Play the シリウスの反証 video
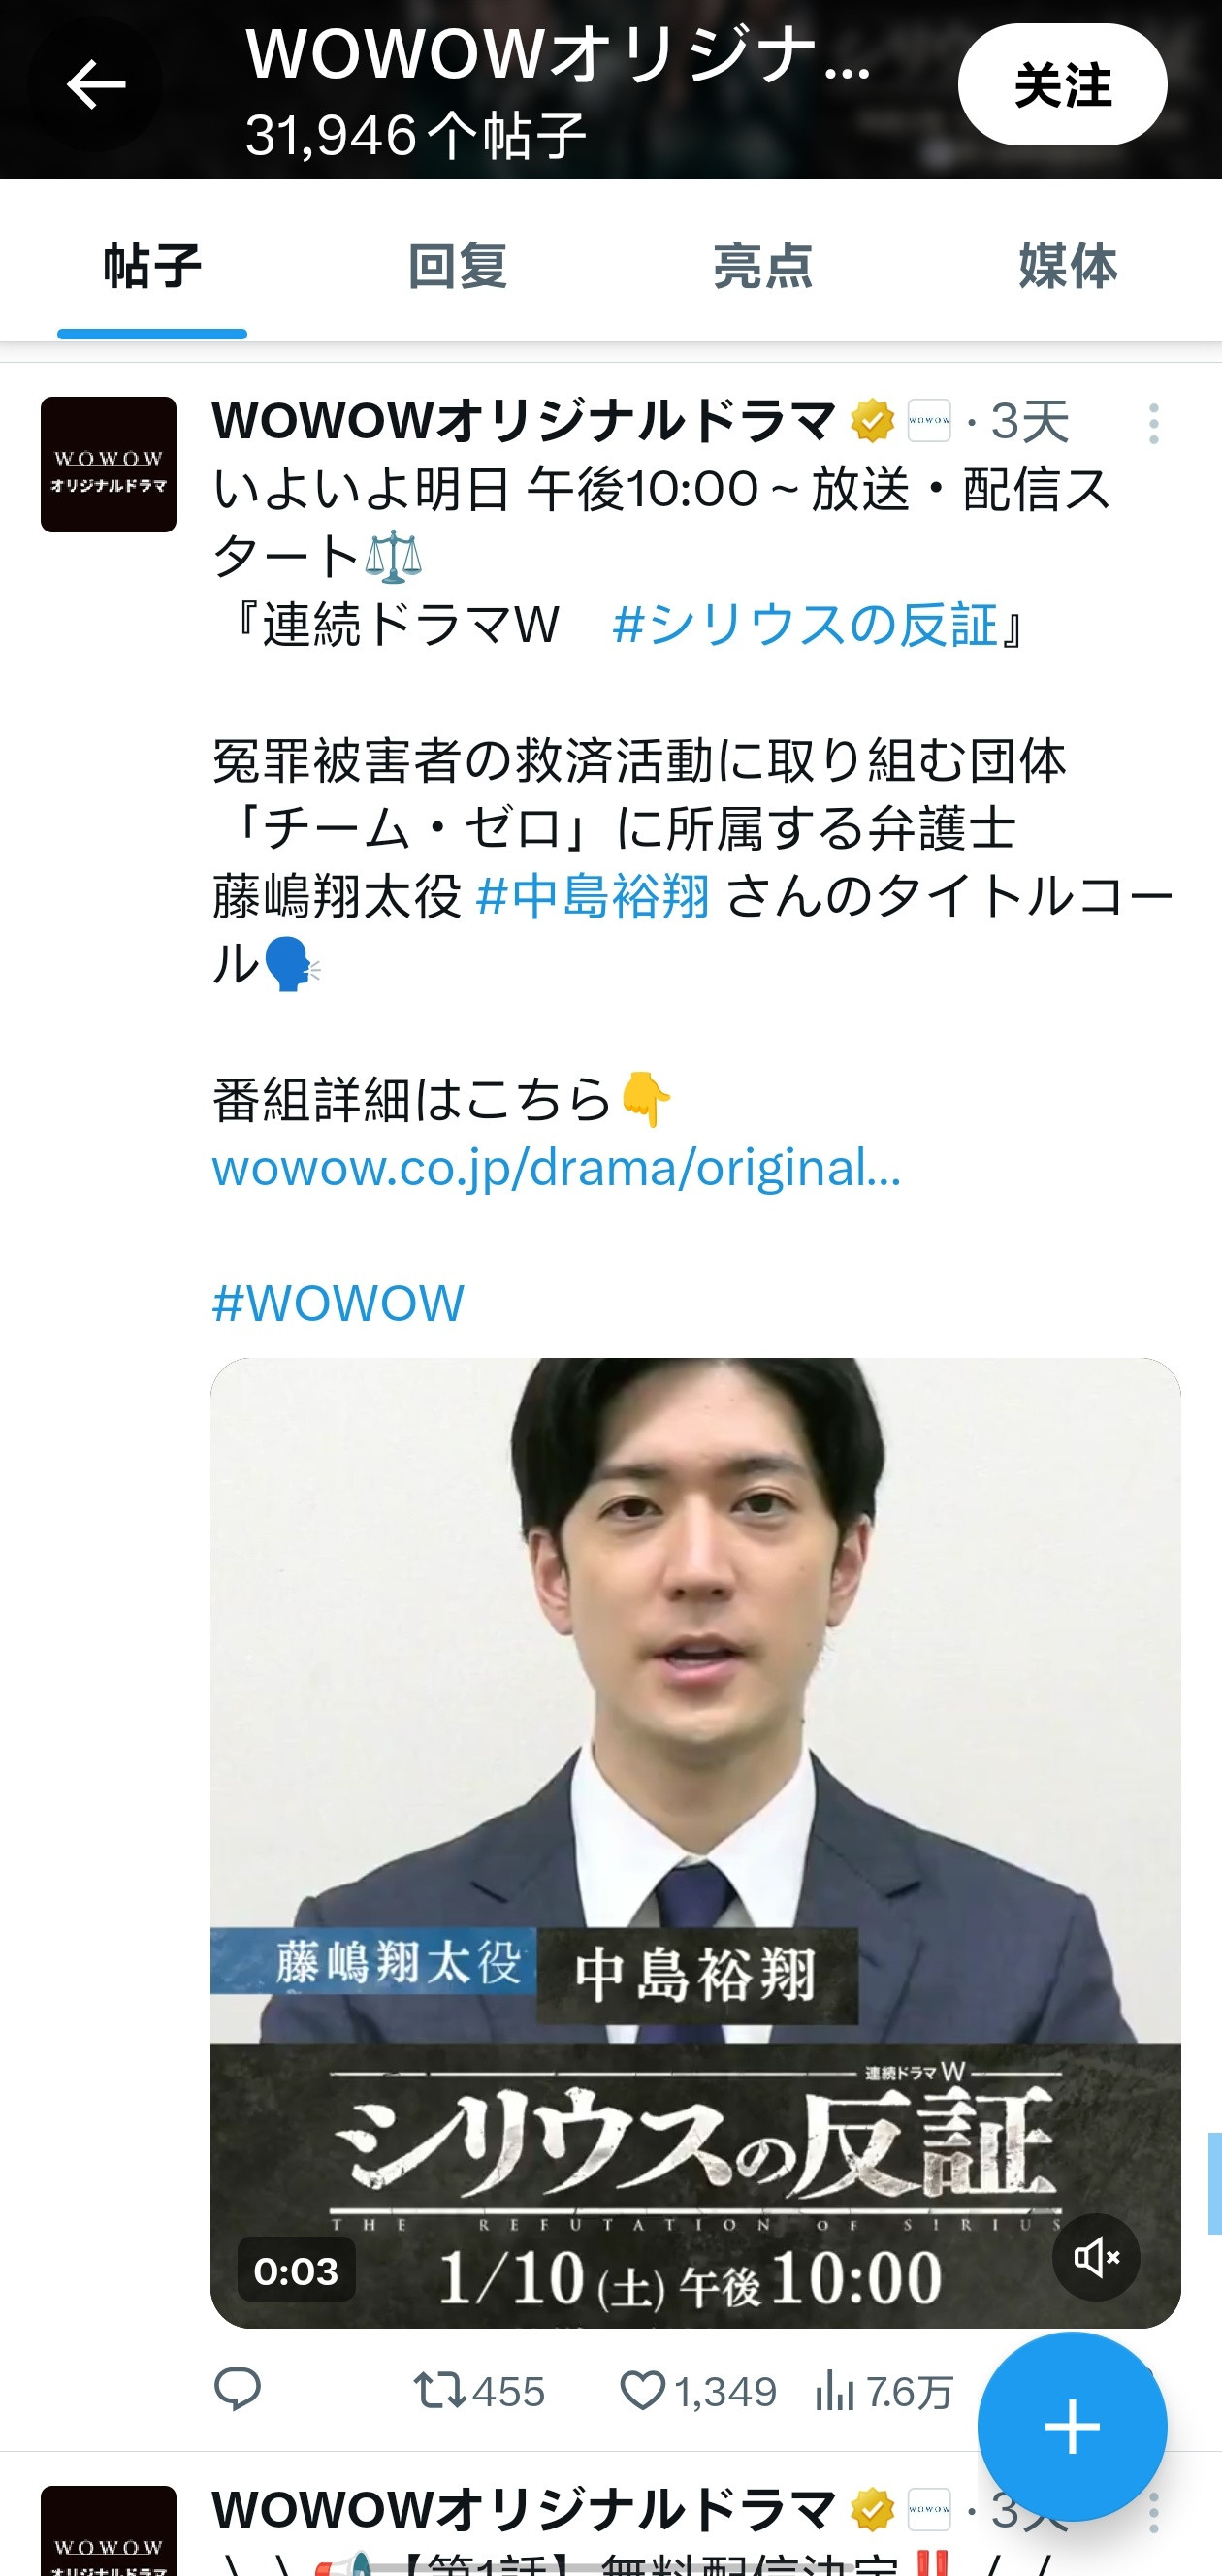The height and width of the screenshot is (2576, 1222). tap(695, 1842)
